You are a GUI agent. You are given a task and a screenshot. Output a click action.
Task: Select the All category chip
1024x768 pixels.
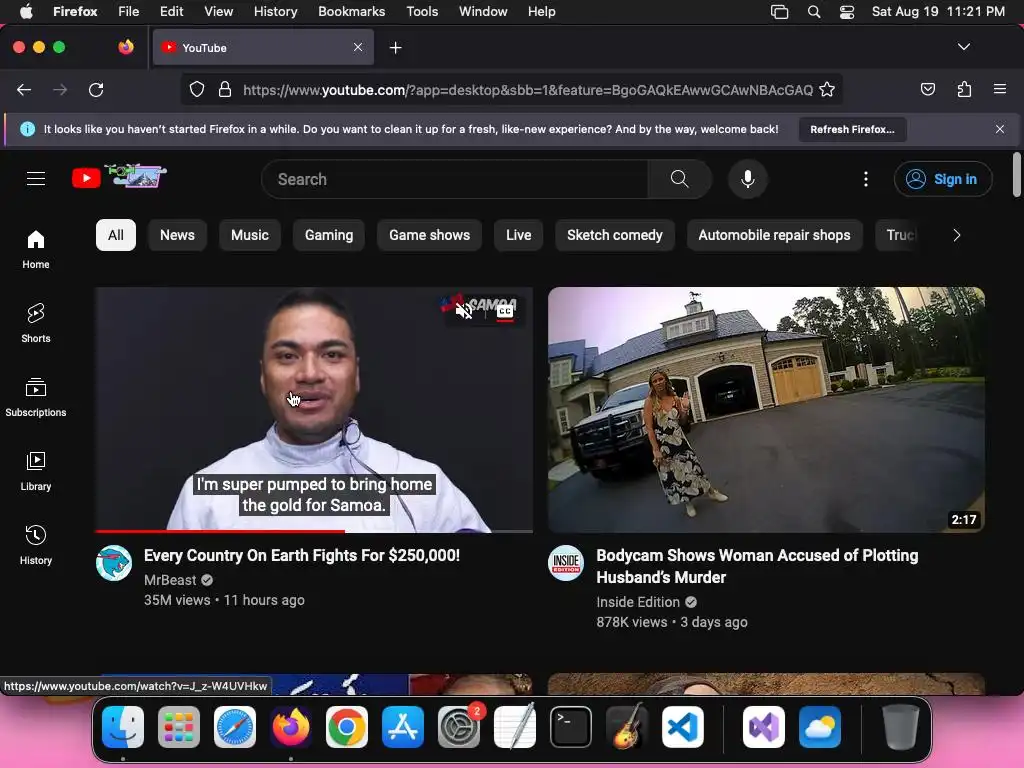[x=116, y=235]
